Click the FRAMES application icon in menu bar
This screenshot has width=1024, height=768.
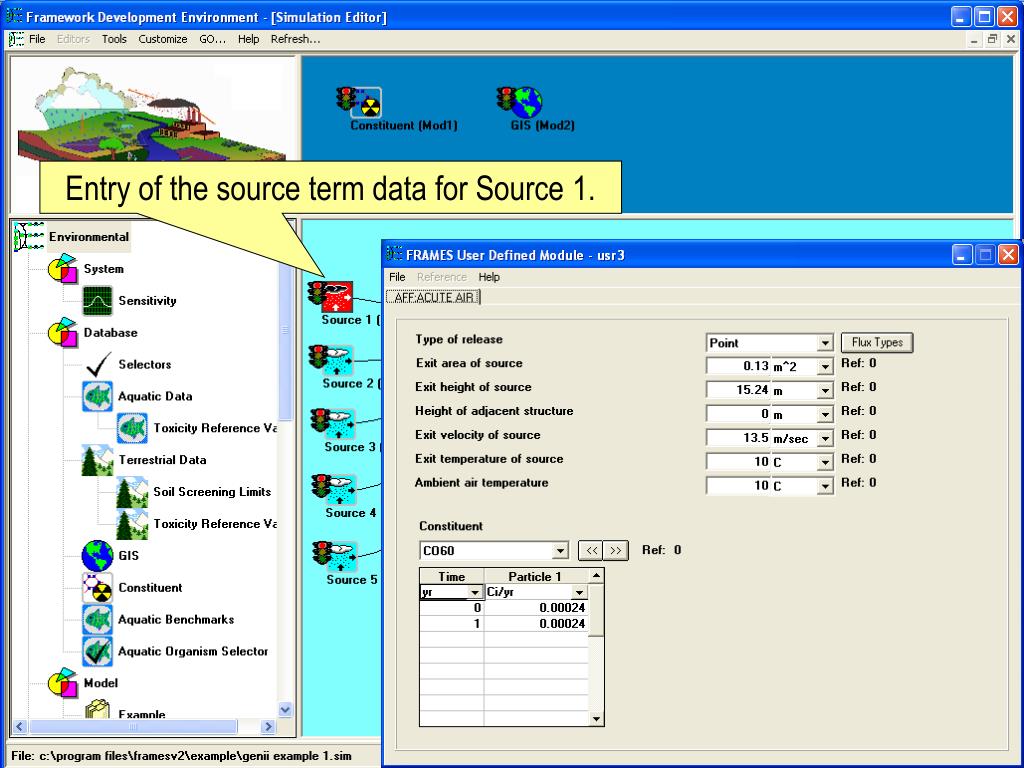[16, 39]
